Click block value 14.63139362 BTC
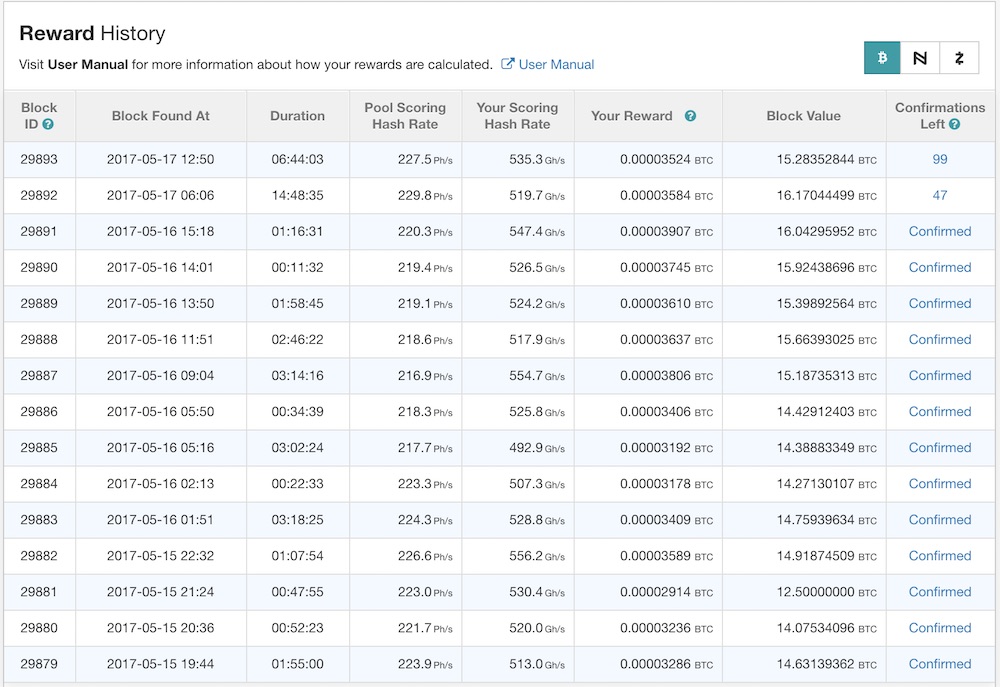1000x687 pixels. 827,664
